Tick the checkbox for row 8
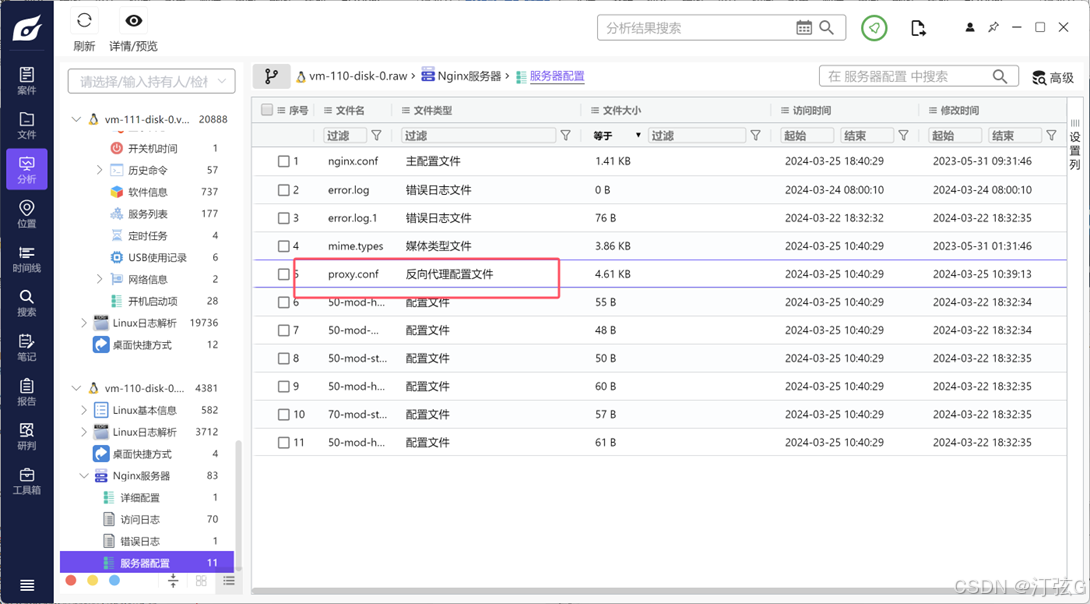The width and height of the screenshot is (1090, 604). 284,359
